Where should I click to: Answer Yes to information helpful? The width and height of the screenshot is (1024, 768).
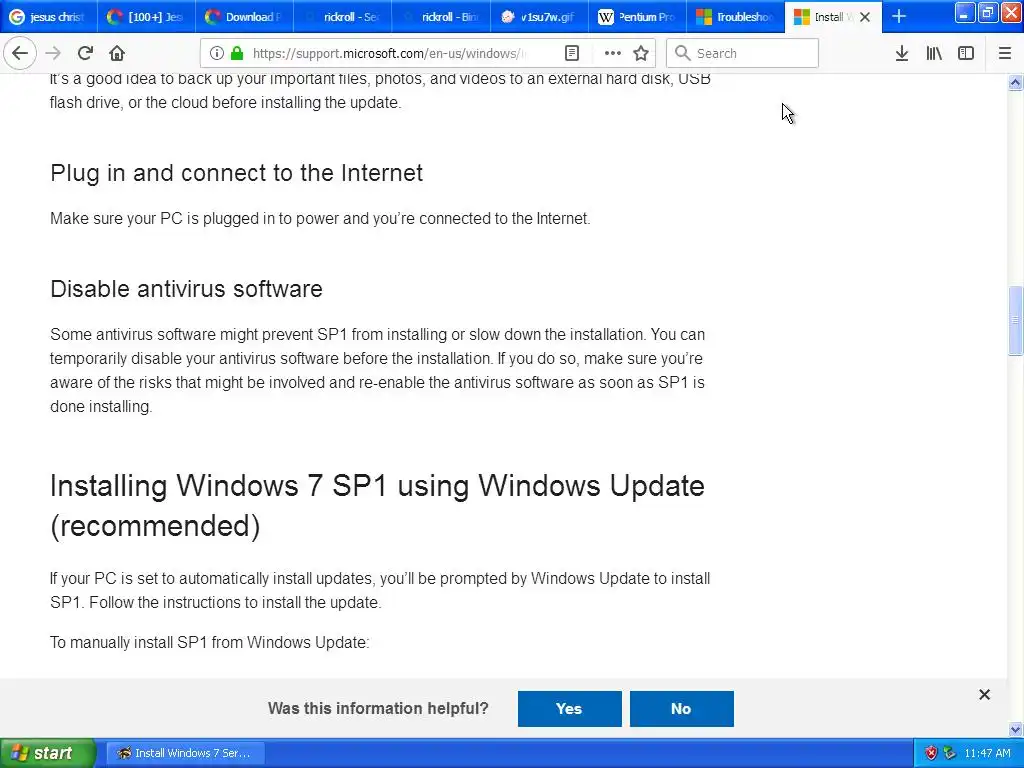(x=569, y=709)
